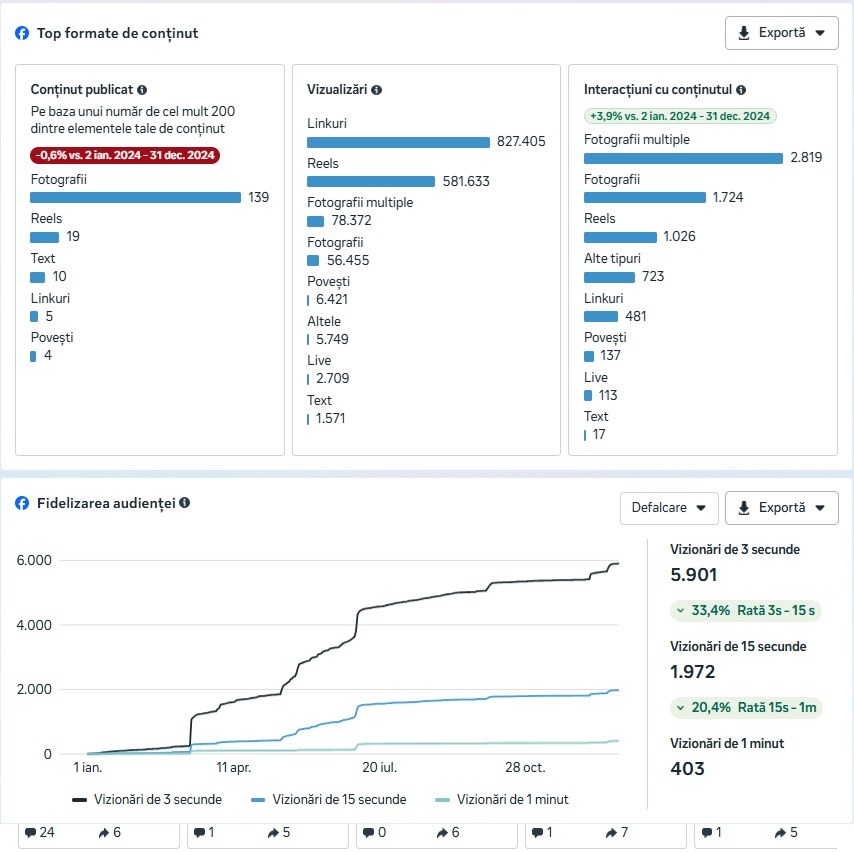The width and height of the screenshot is (854, 852).
Task: Click the Linkuri bar in Vizualizări
Action: pyautogui.click(x=398, y=142)
